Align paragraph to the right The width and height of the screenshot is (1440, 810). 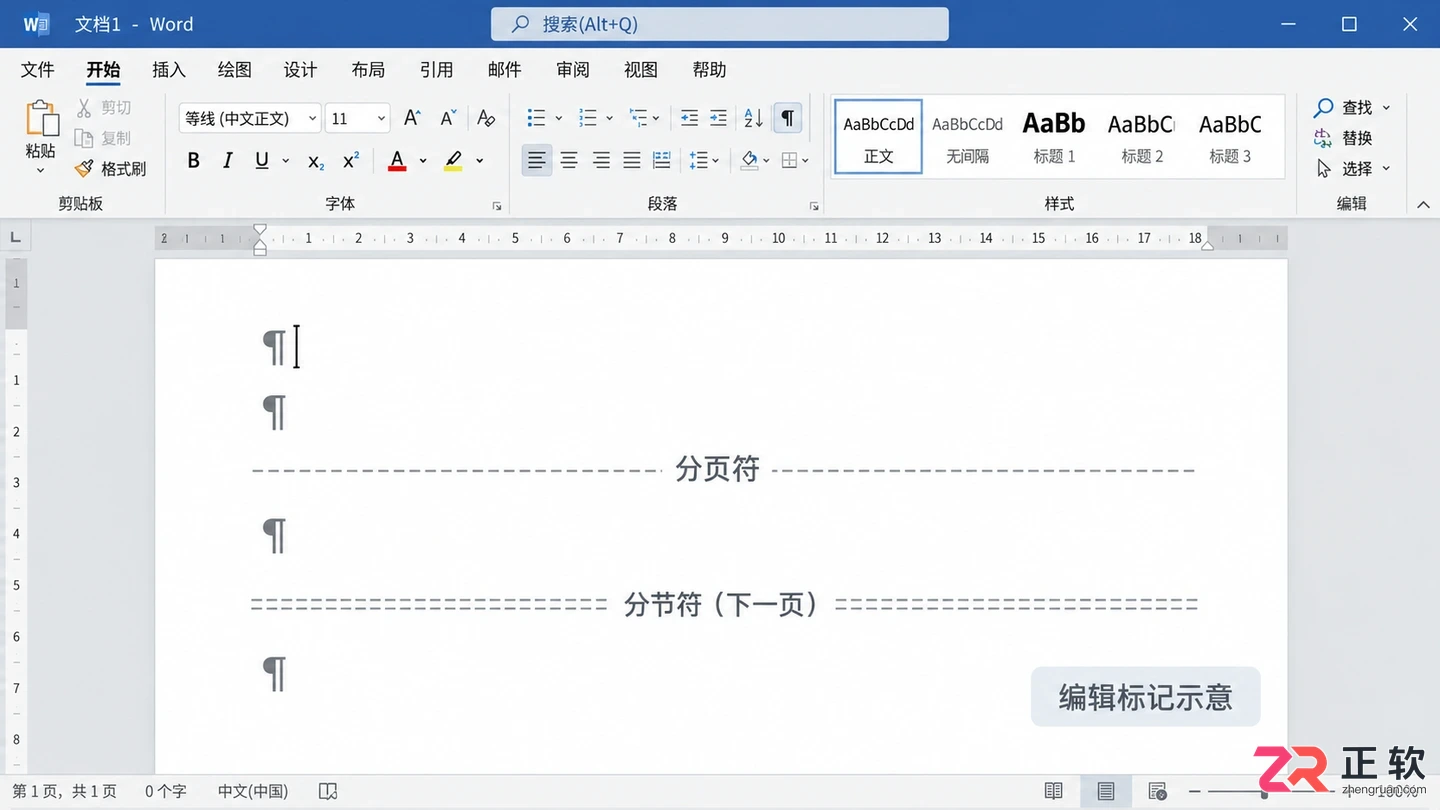[601, 160]
